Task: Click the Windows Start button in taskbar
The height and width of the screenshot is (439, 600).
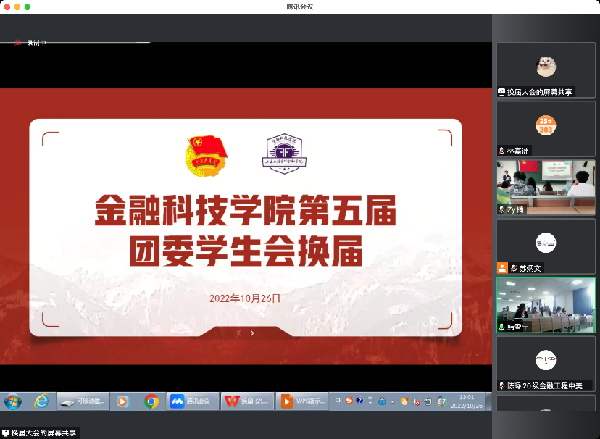Action: pyautogui.click(x=13, y=401)
